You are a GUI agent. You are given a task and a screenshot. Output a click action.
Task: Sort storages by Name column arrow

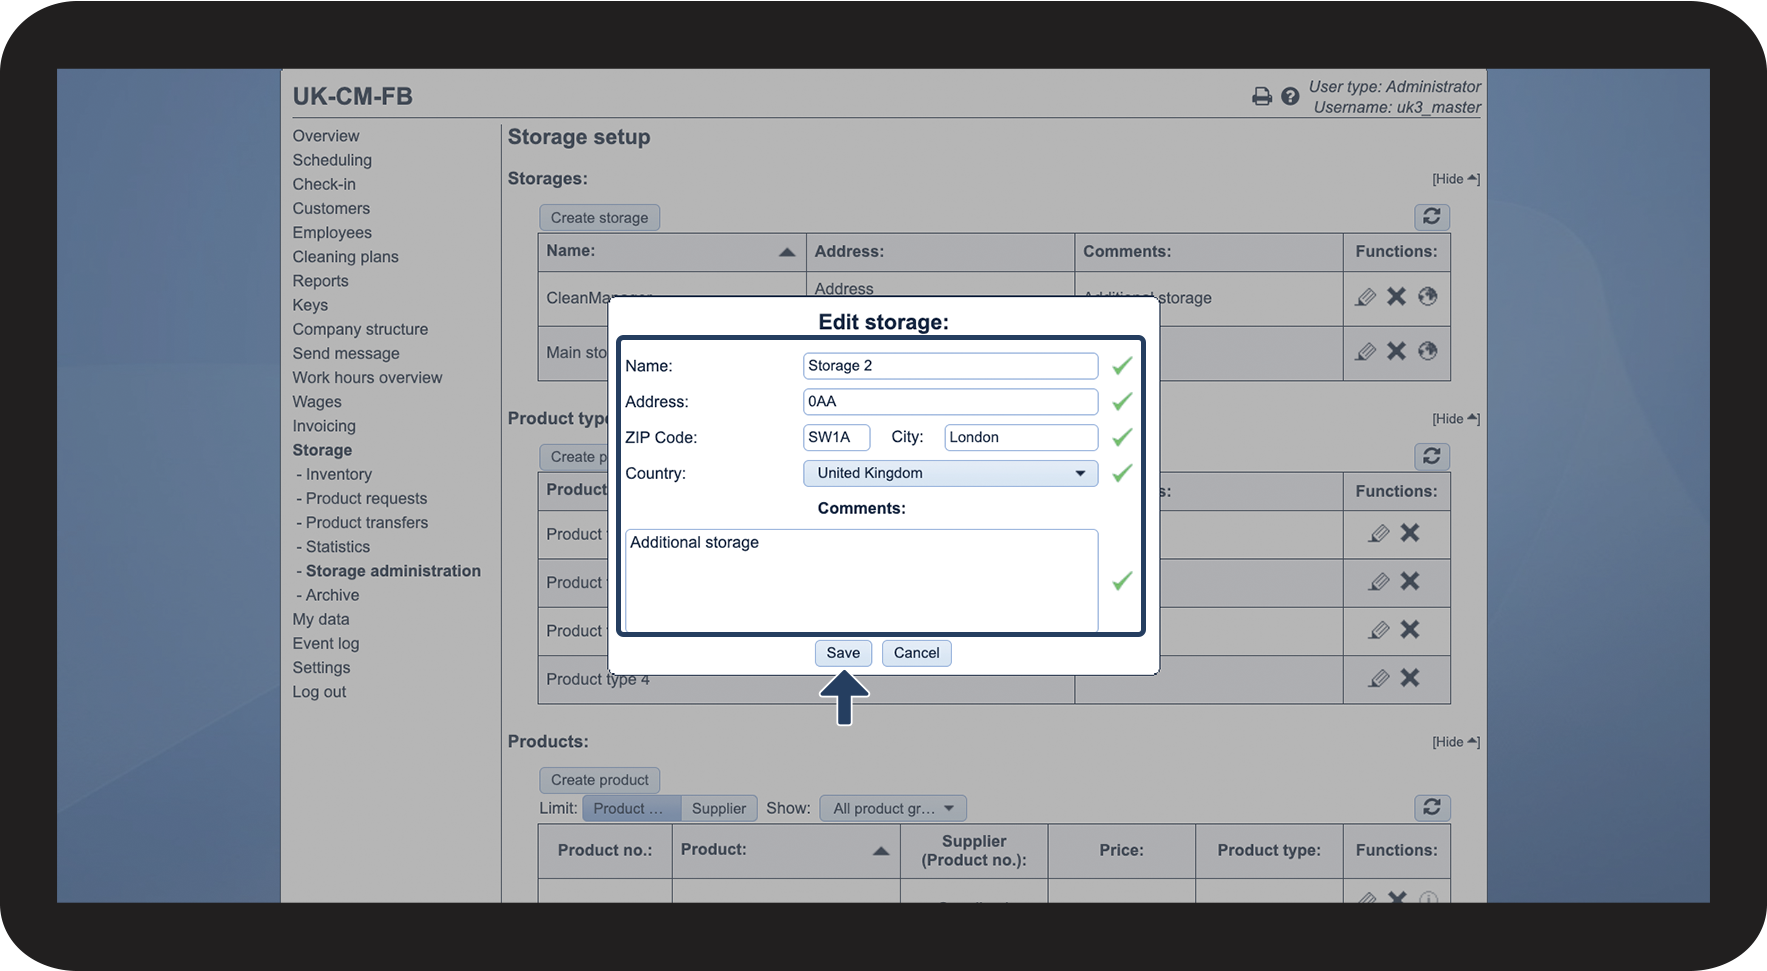[x=786, y=252]
